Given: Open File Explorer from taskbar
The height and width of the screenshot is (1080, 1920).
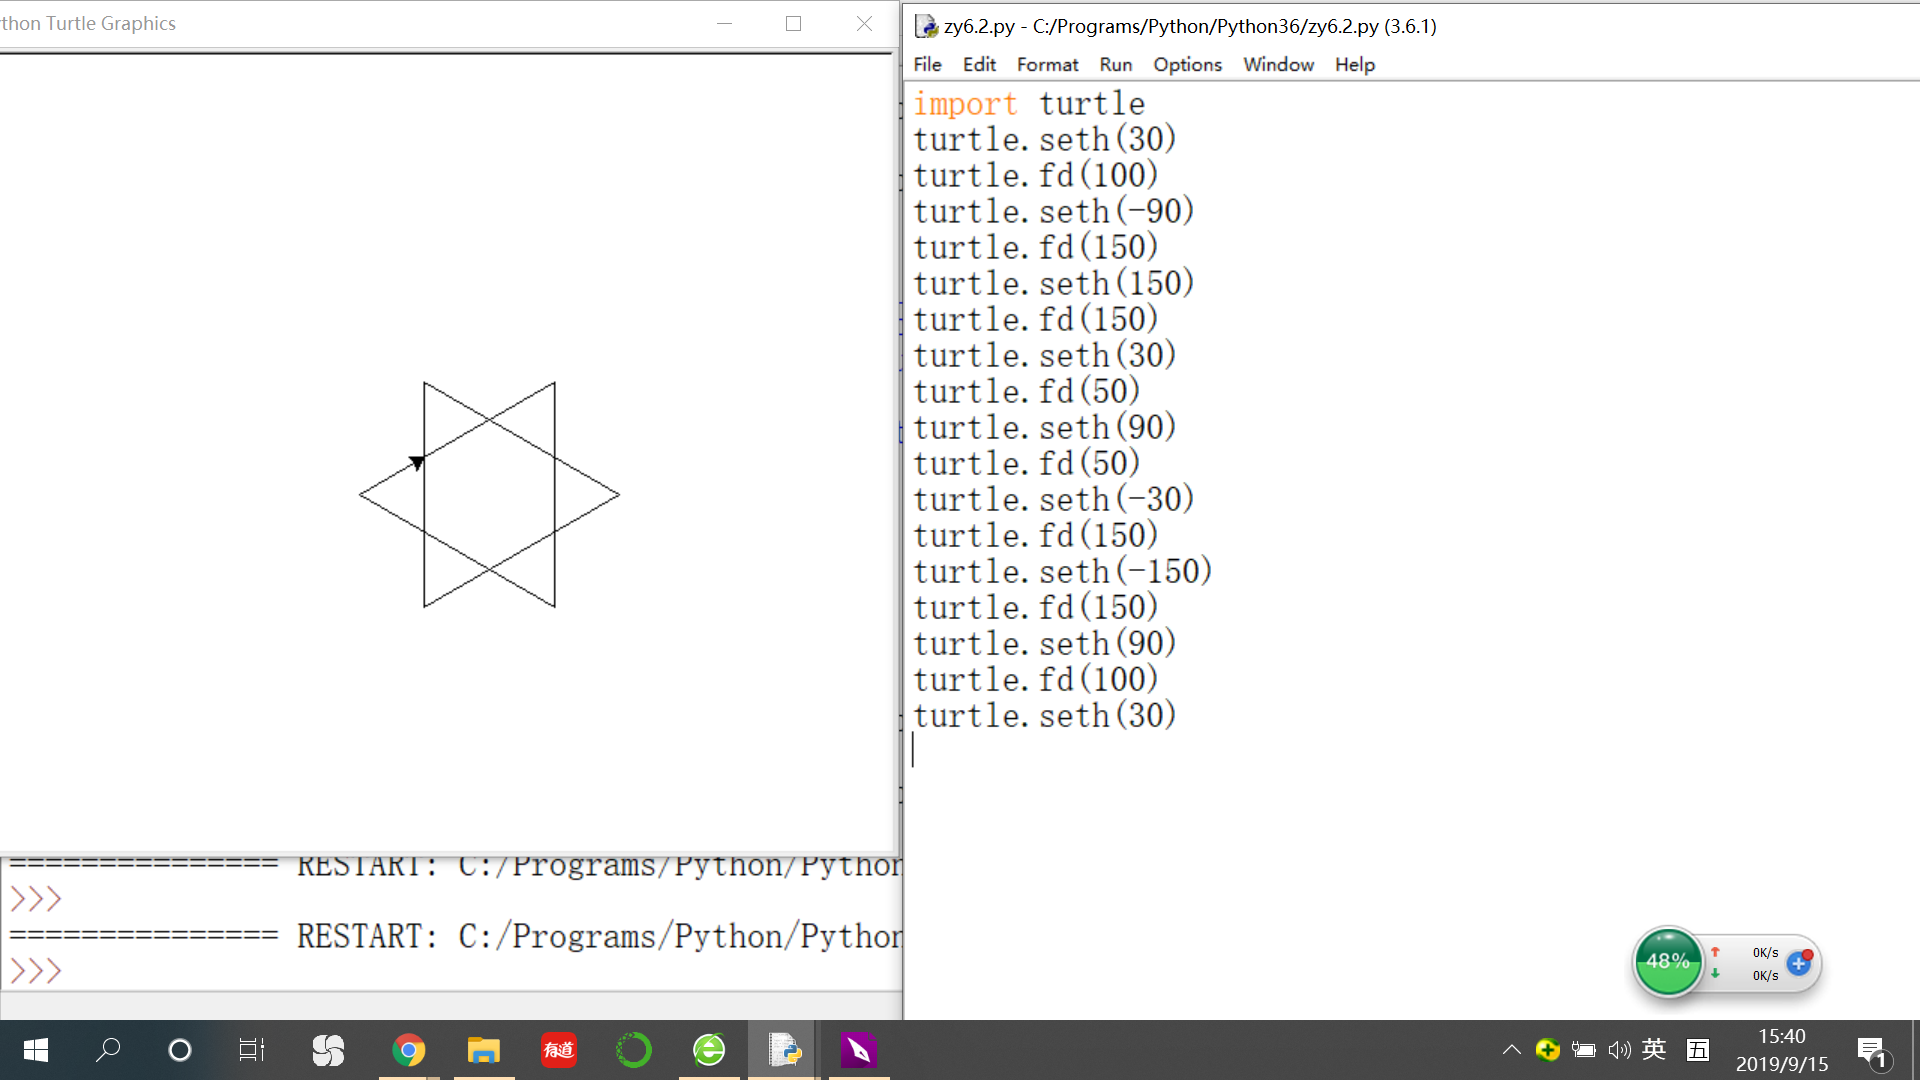Looking at the screenshot, I should click(x=483, y=1050).
